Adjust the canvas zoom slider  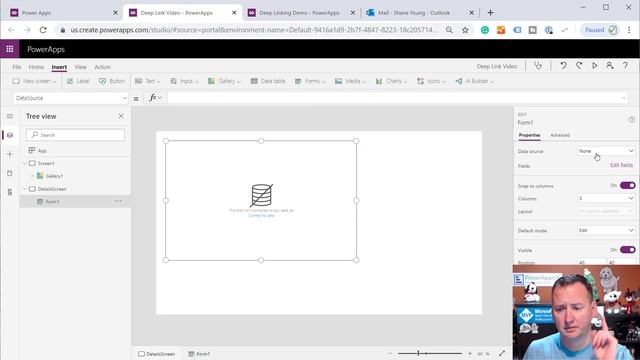[430, 353]
